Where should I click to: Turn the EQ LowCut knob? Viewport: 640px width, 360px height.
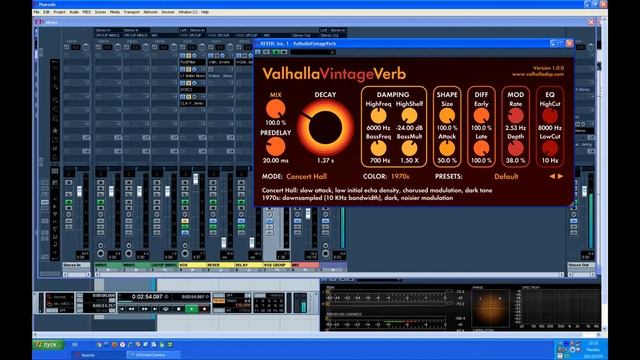pos(550,149)
